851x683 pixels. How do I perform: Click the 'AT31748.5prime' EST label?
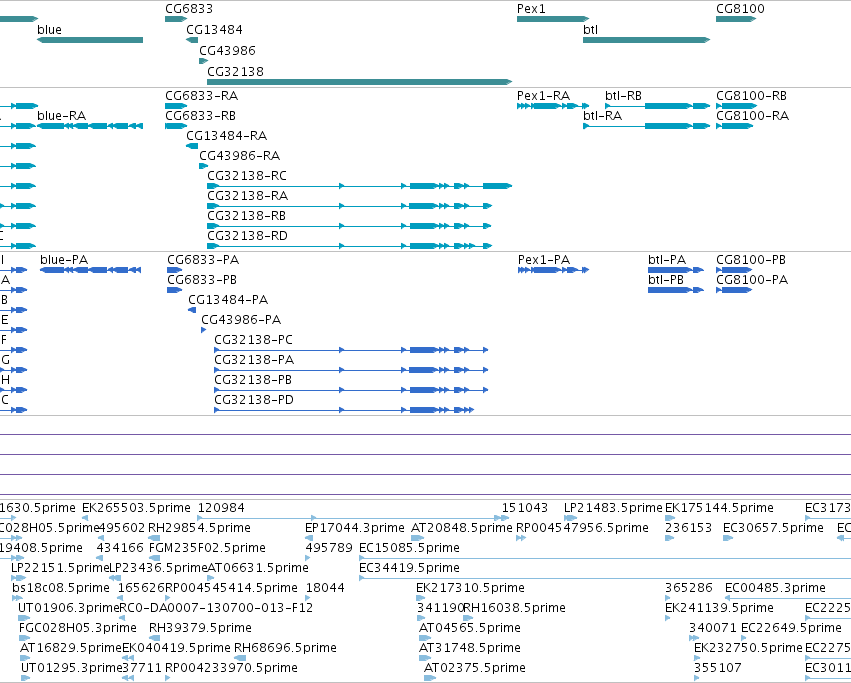point(470,649)
